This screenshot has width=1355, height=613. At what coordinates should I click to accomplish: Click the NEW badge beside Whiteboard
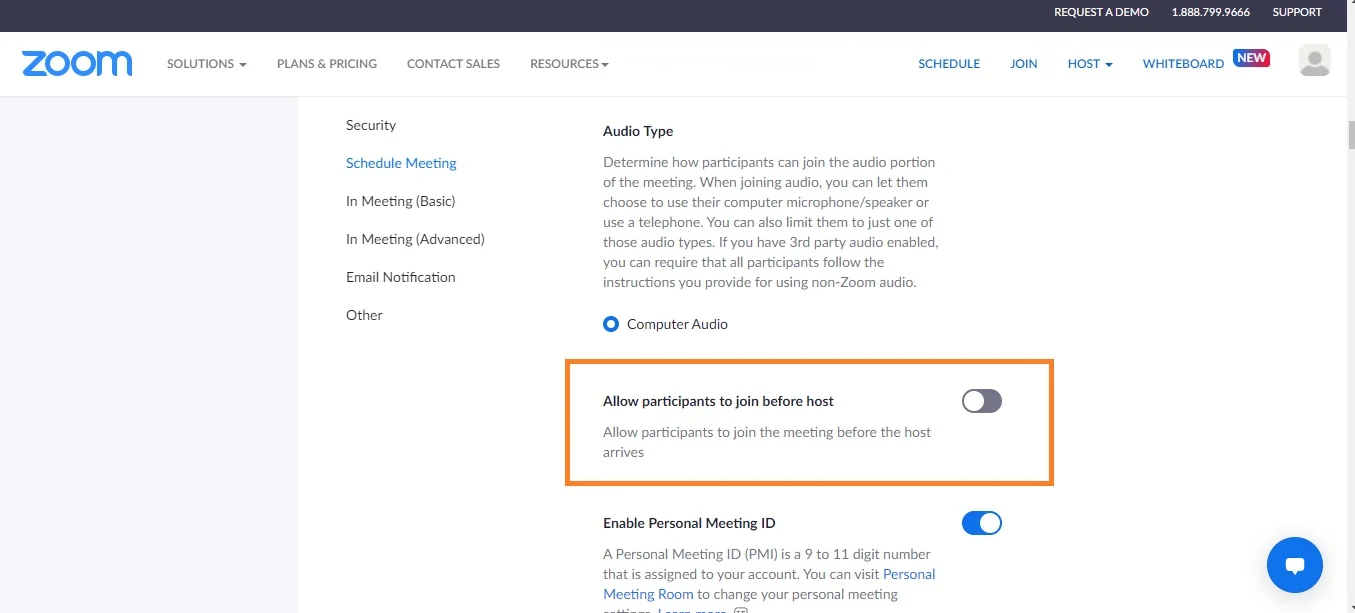pos(1251,58)
